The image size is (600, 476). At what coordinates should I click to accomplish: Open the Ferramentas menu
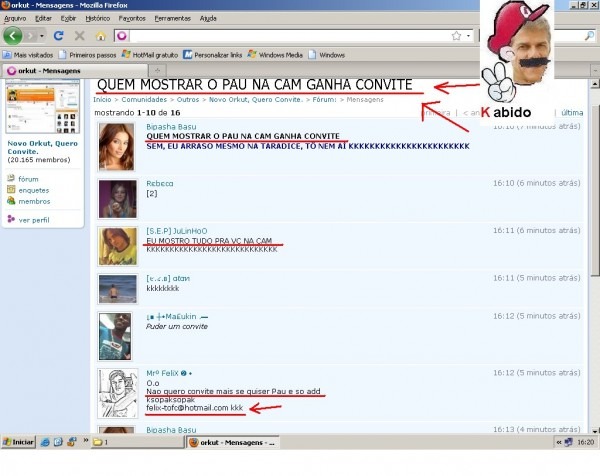173,18
